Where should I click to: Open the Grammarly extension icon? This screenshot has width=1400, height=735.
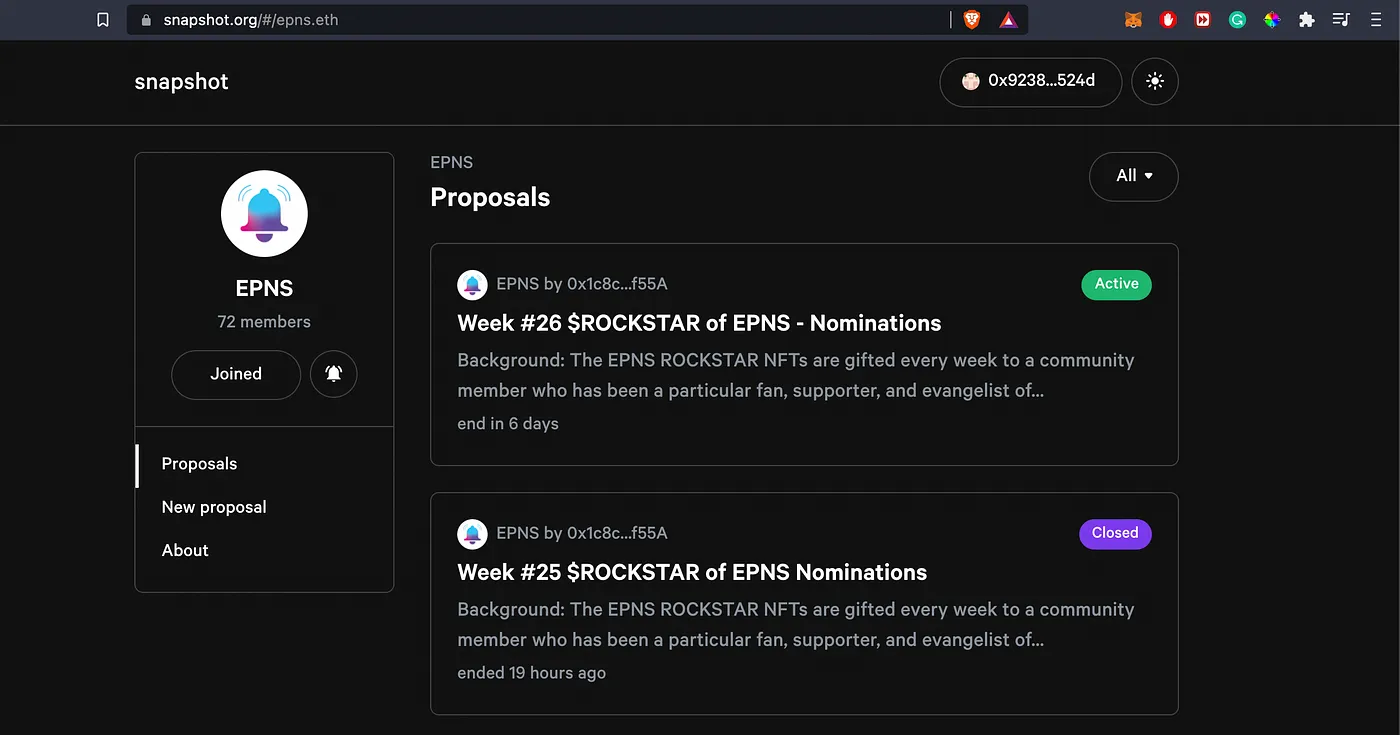pyautogui.click(x=1237, y=20)
